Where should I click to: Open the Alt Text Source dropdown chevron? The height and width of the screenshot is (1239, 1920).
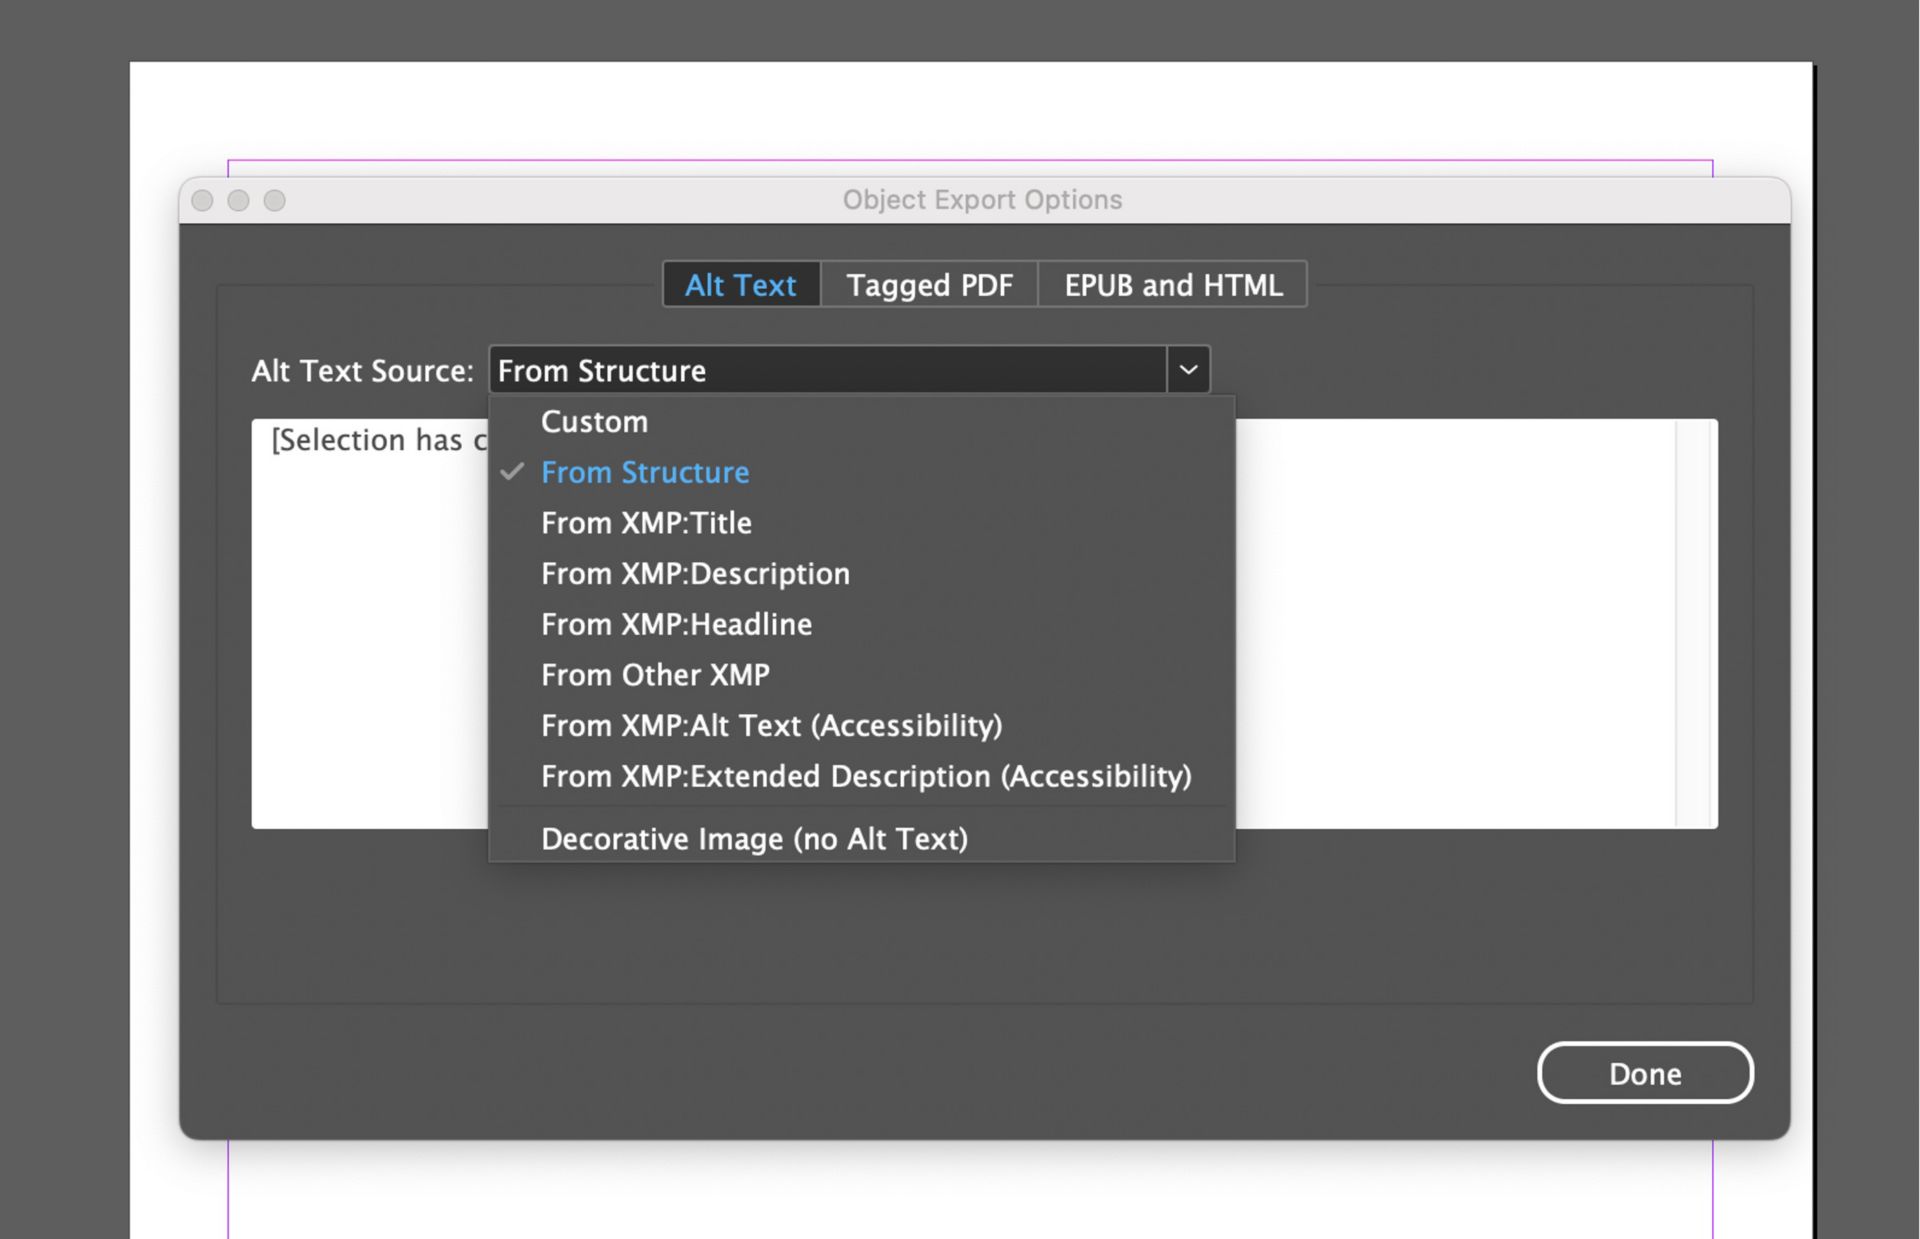pos(1189,369)
